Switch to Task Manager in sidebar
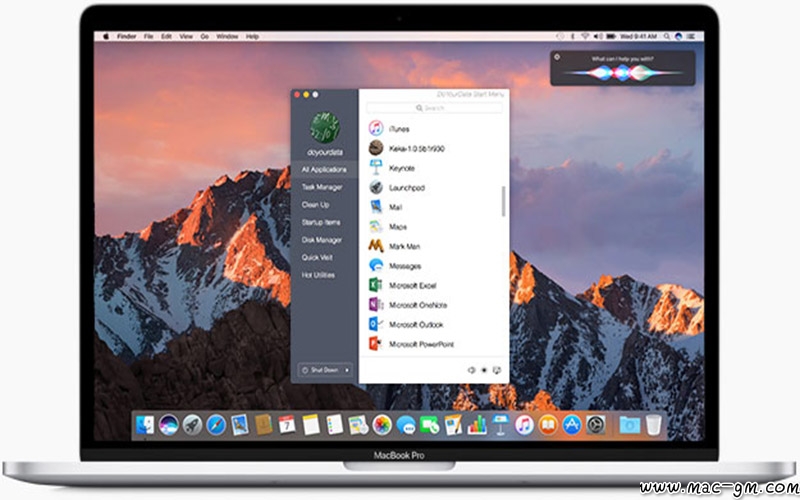The image size is (800, 500). tap(322, 187)
